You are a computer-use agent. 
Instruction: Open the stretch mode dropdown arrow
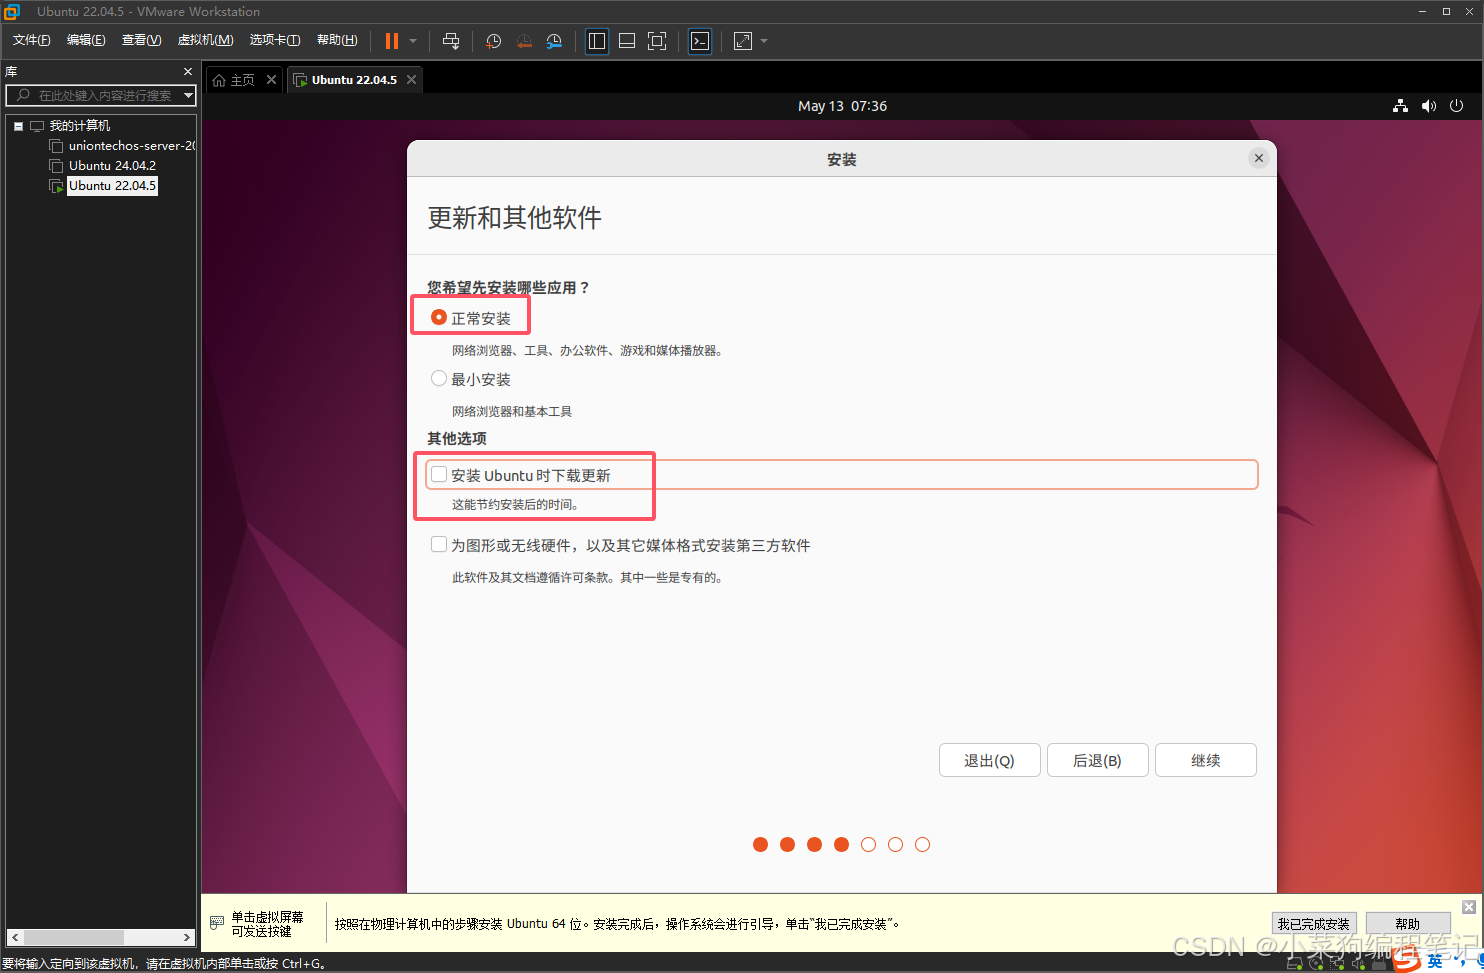pos(763,41)
